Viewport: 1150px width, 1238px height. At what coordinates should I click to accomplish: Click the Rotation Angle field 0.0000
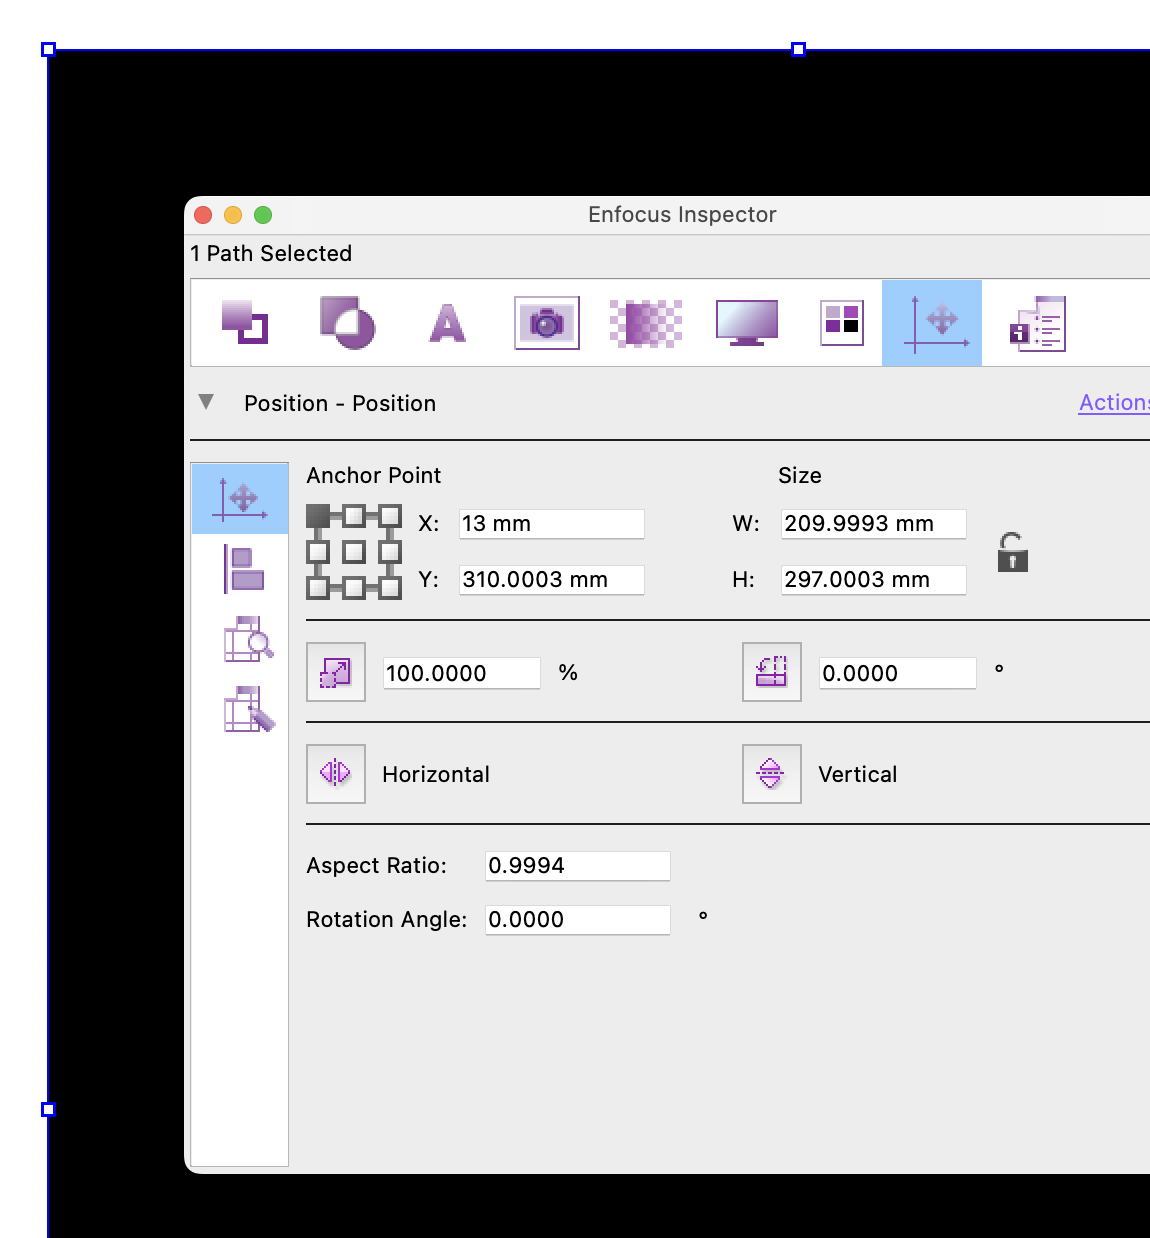578,920
